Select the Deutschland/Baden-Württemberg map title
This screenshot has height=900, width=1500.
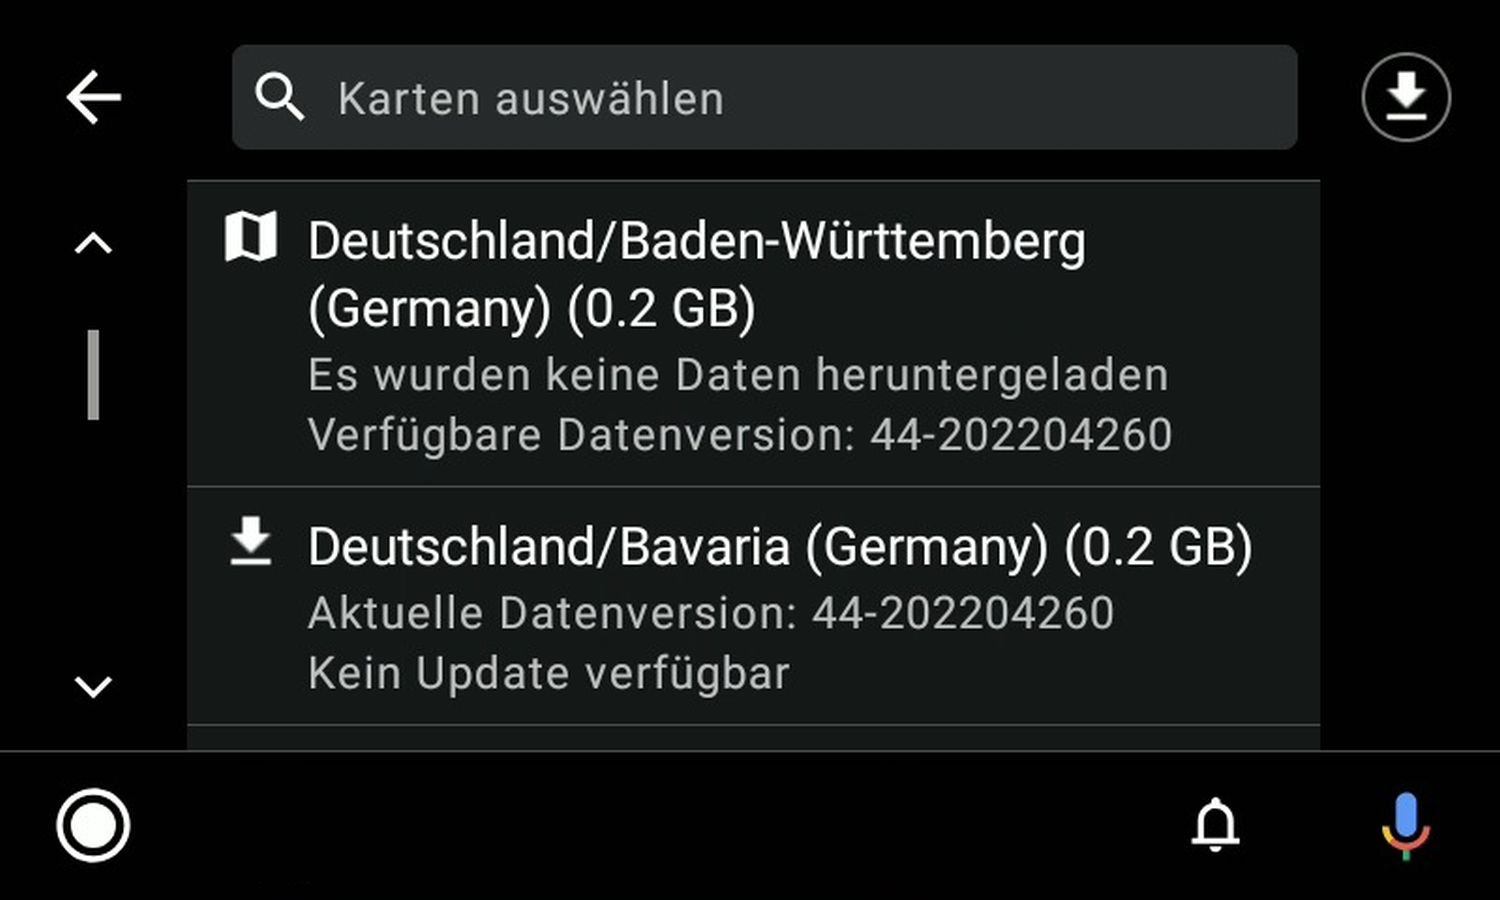click(x=696, y=242)
